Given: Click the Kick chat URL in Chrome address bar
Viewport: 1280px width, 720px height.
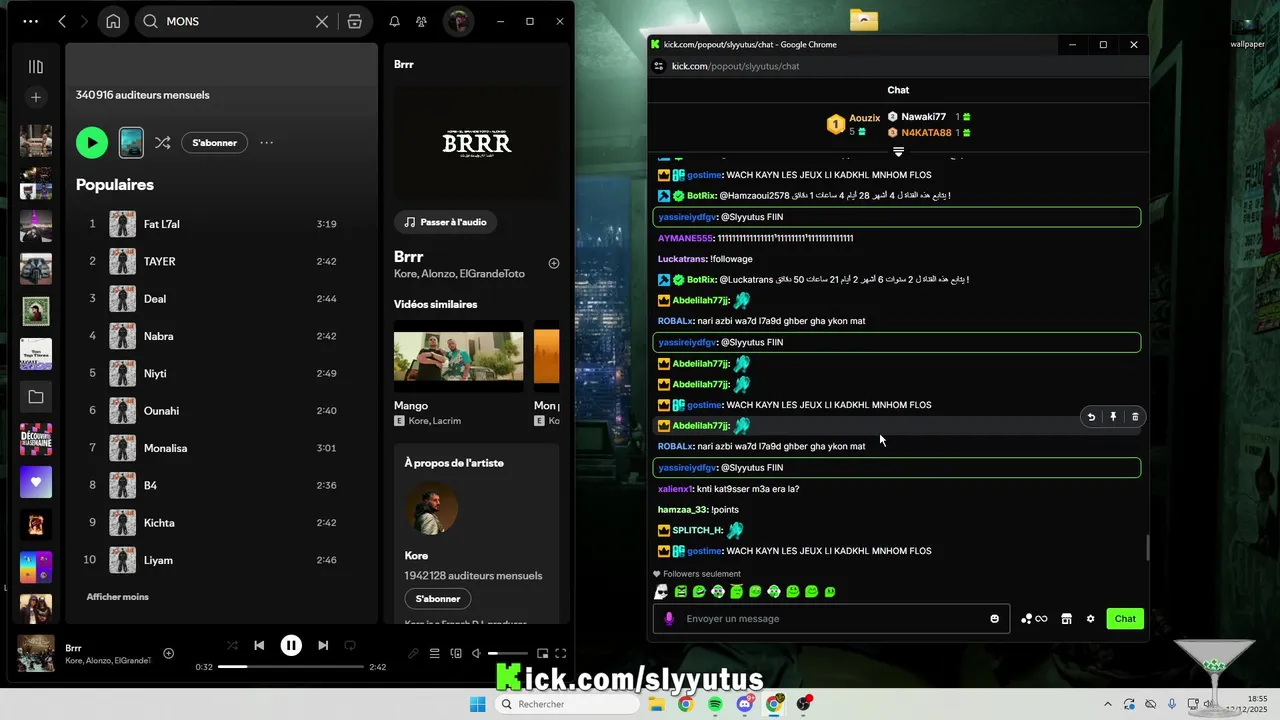Looking at the screenshot, I should pyautogui.click(x=735, y=66).
